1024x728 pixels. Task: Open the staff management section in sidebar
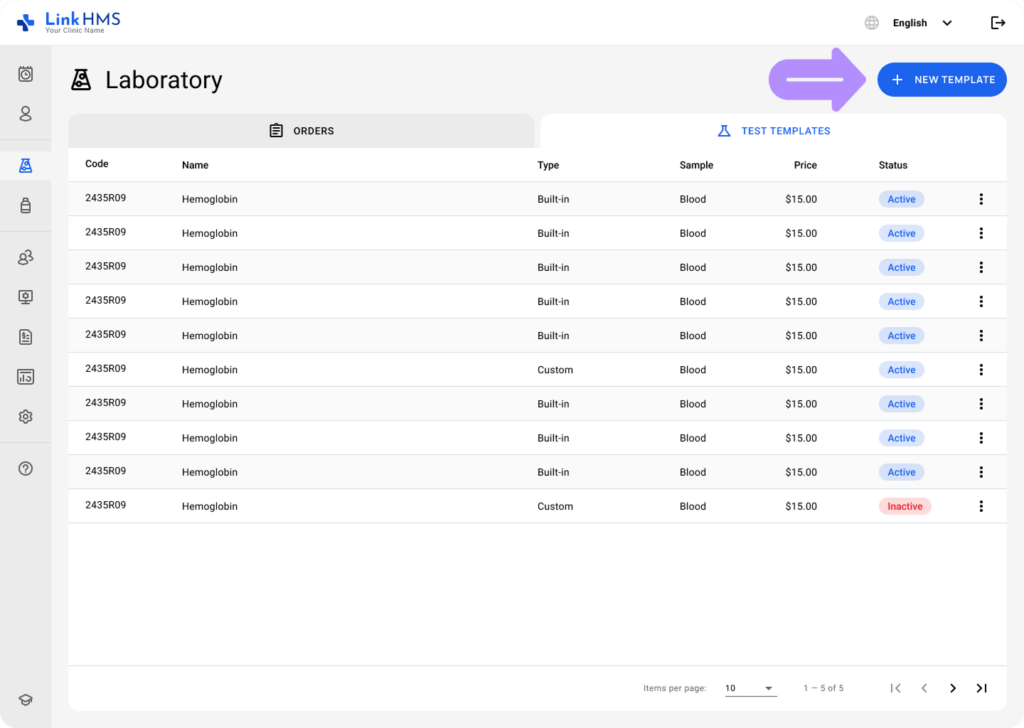(x=25, y=257)
